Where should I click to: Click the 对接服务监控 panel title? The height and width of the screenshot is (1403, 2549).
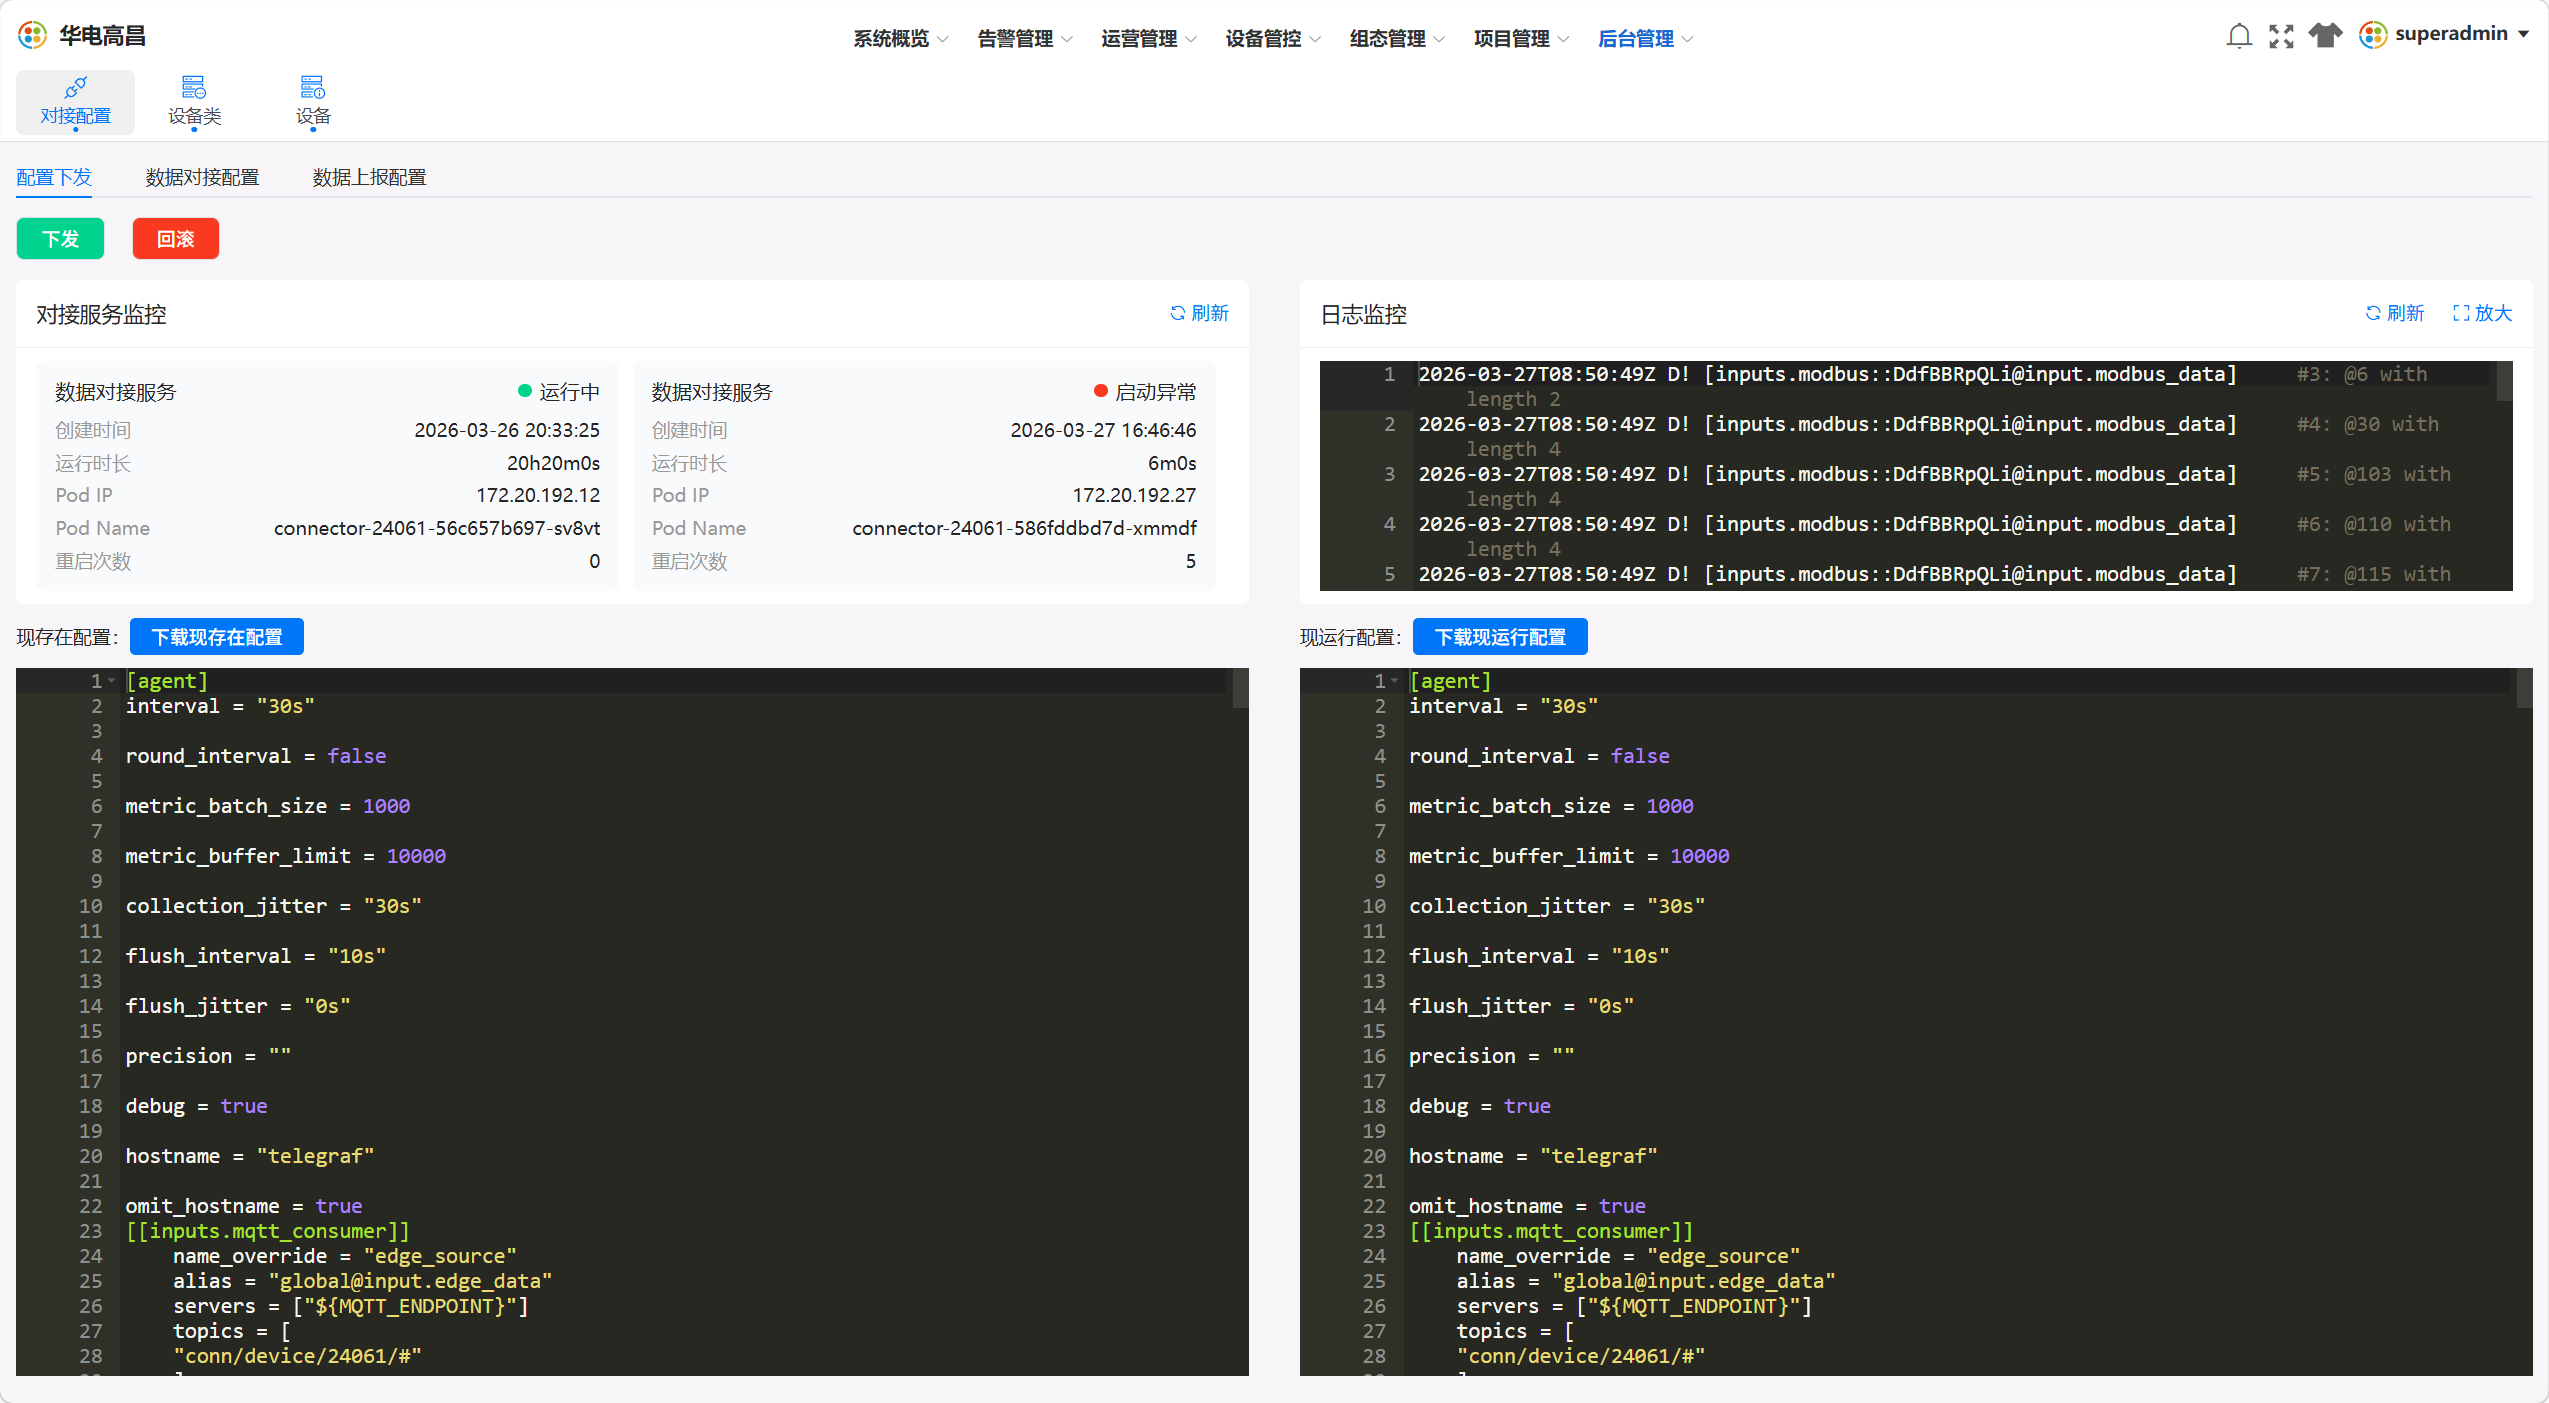(101, 314)
